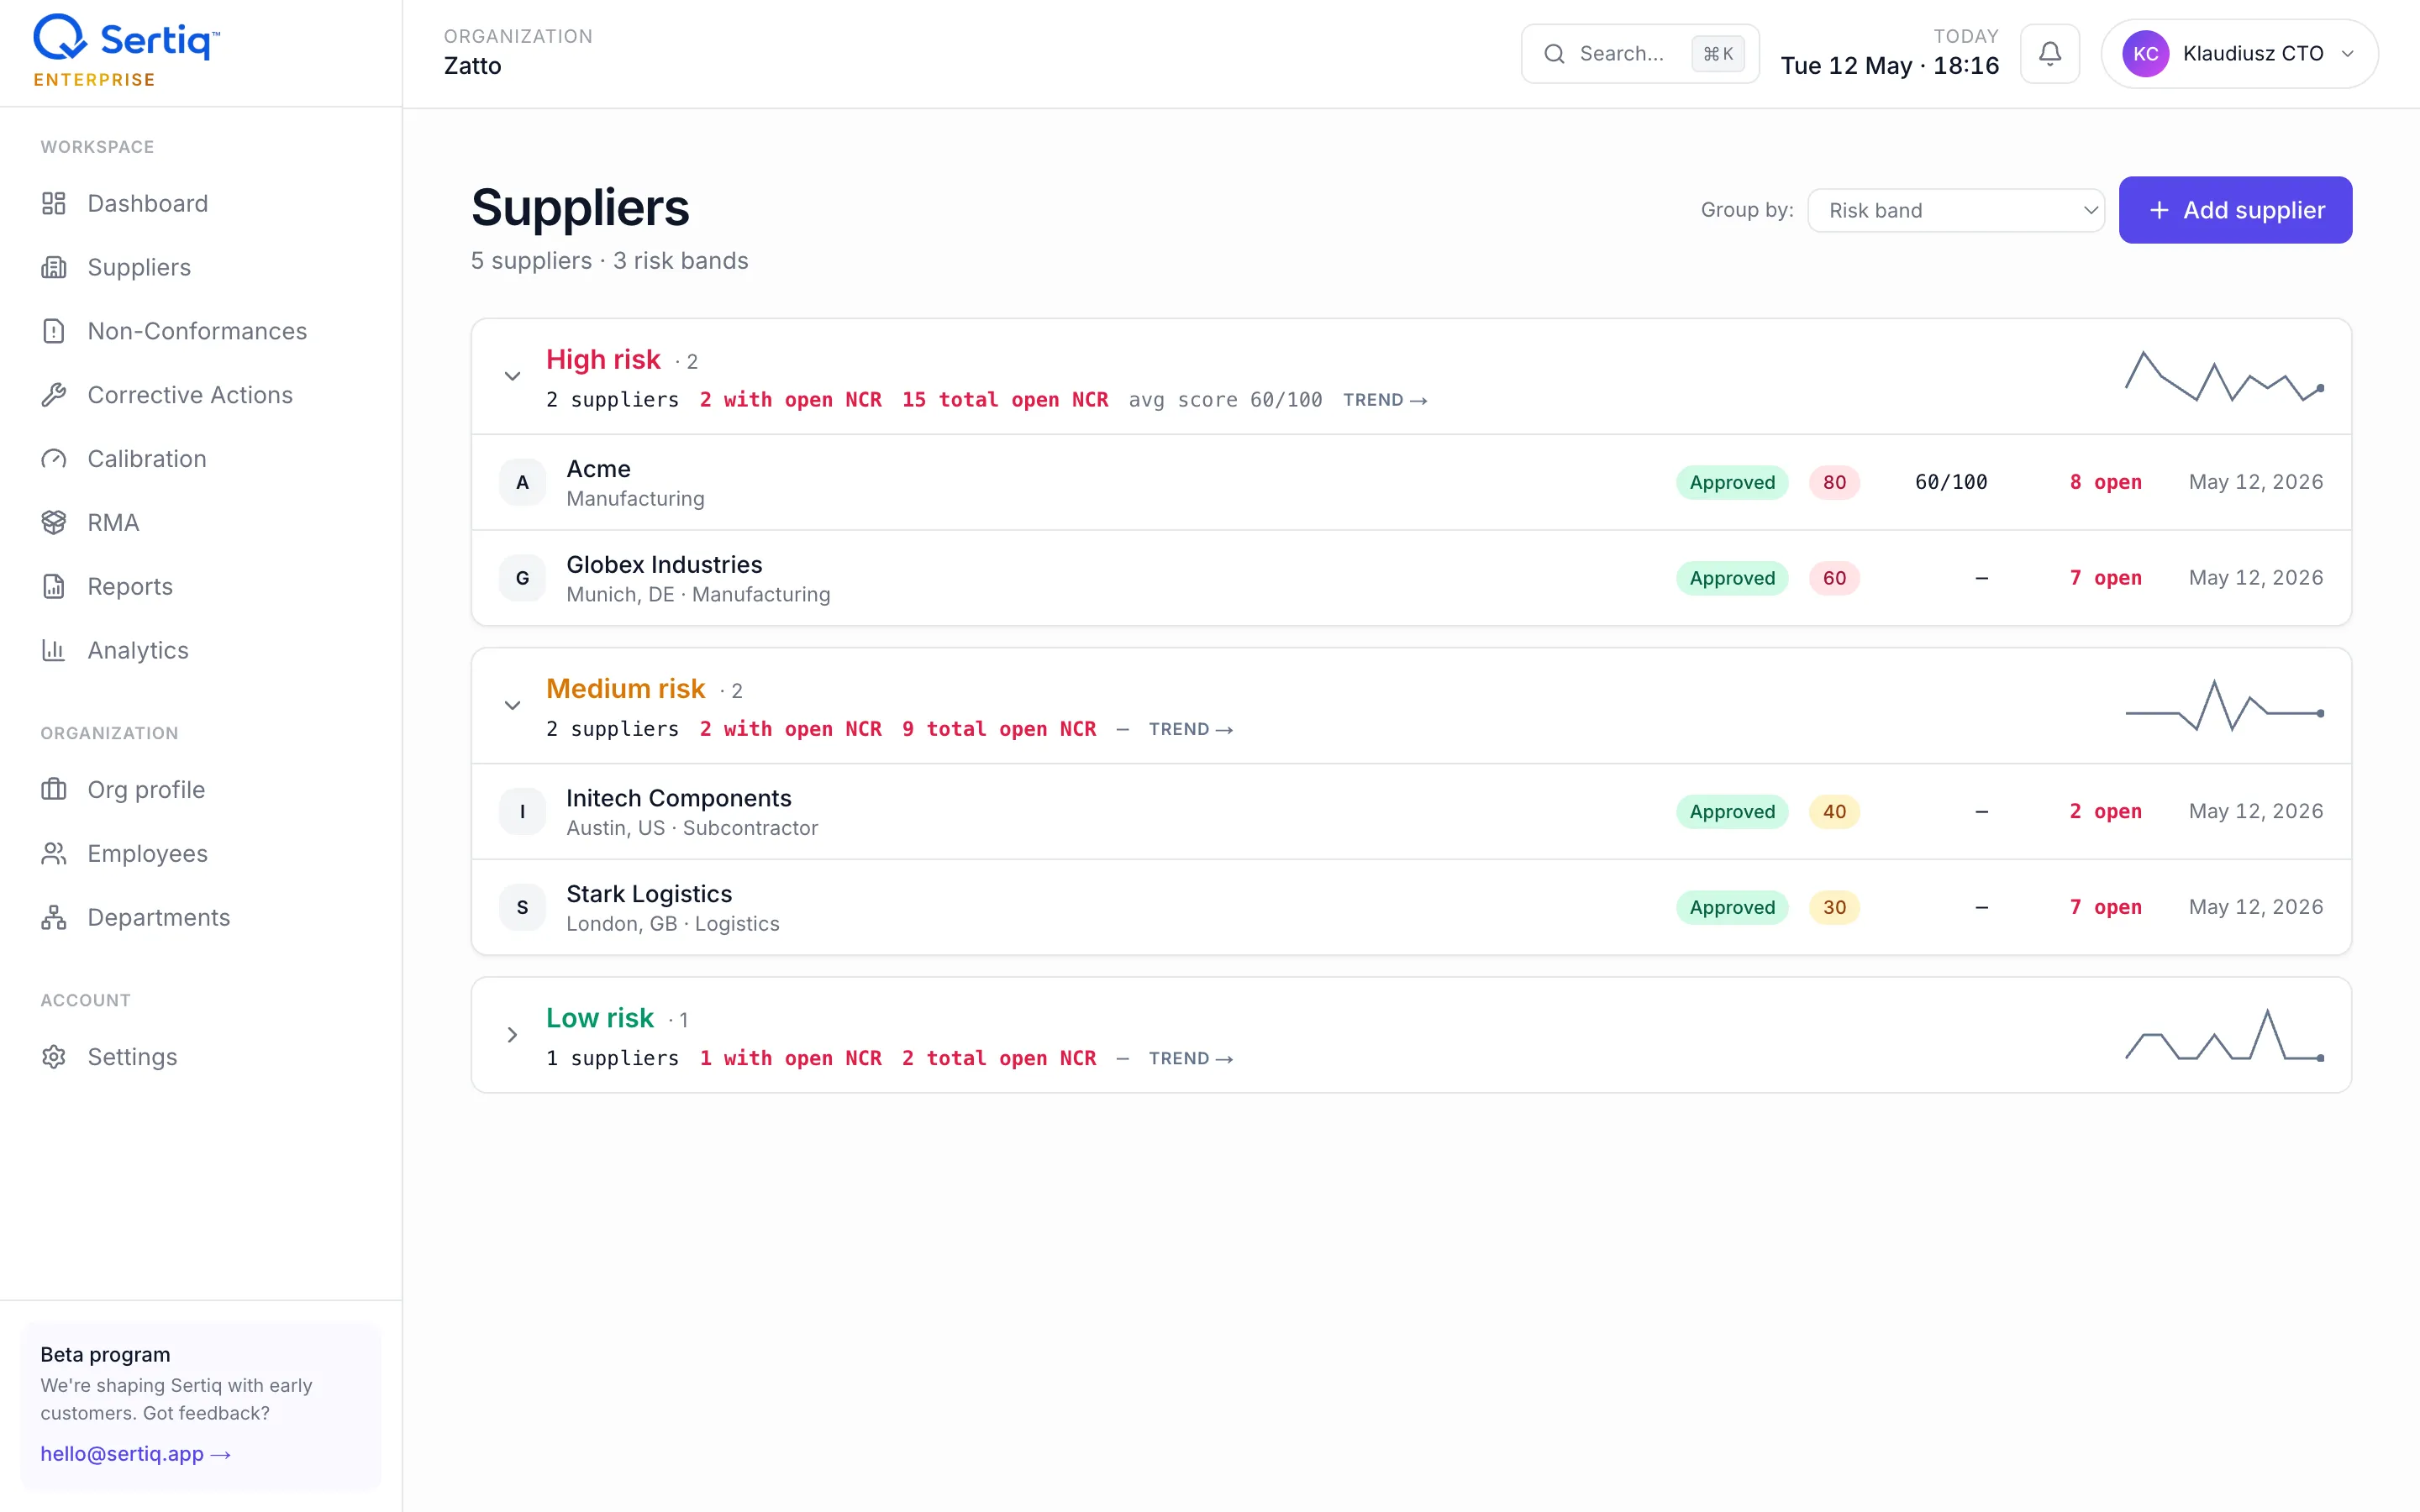Image resolution: width=2420 pixels, height=1512 pixels.
Task: Open Initech Components supplier details
Action: pos(1411,811)
